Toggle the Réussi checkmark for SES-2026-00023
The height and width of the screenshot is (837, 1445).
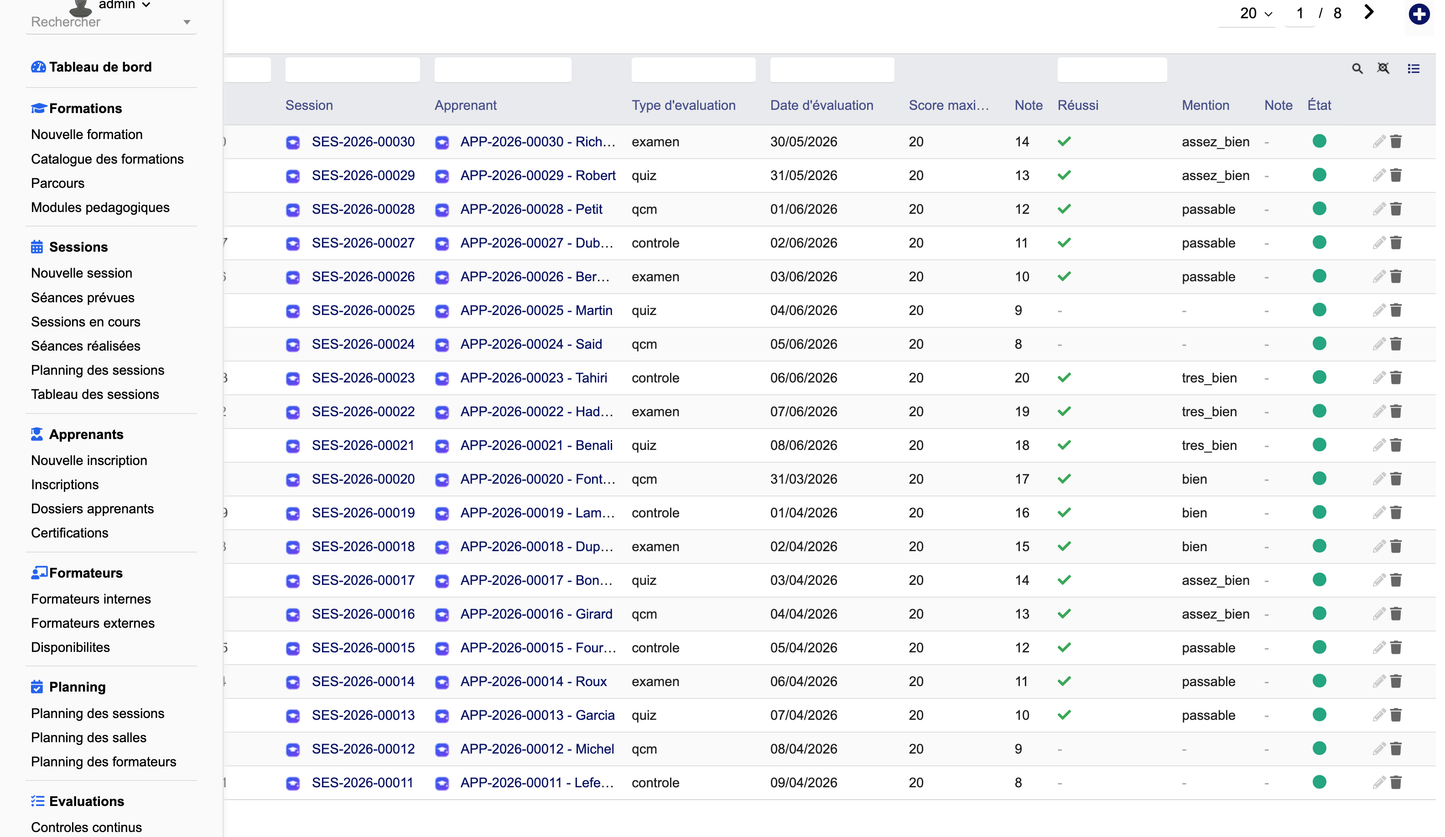(1064, 378)
